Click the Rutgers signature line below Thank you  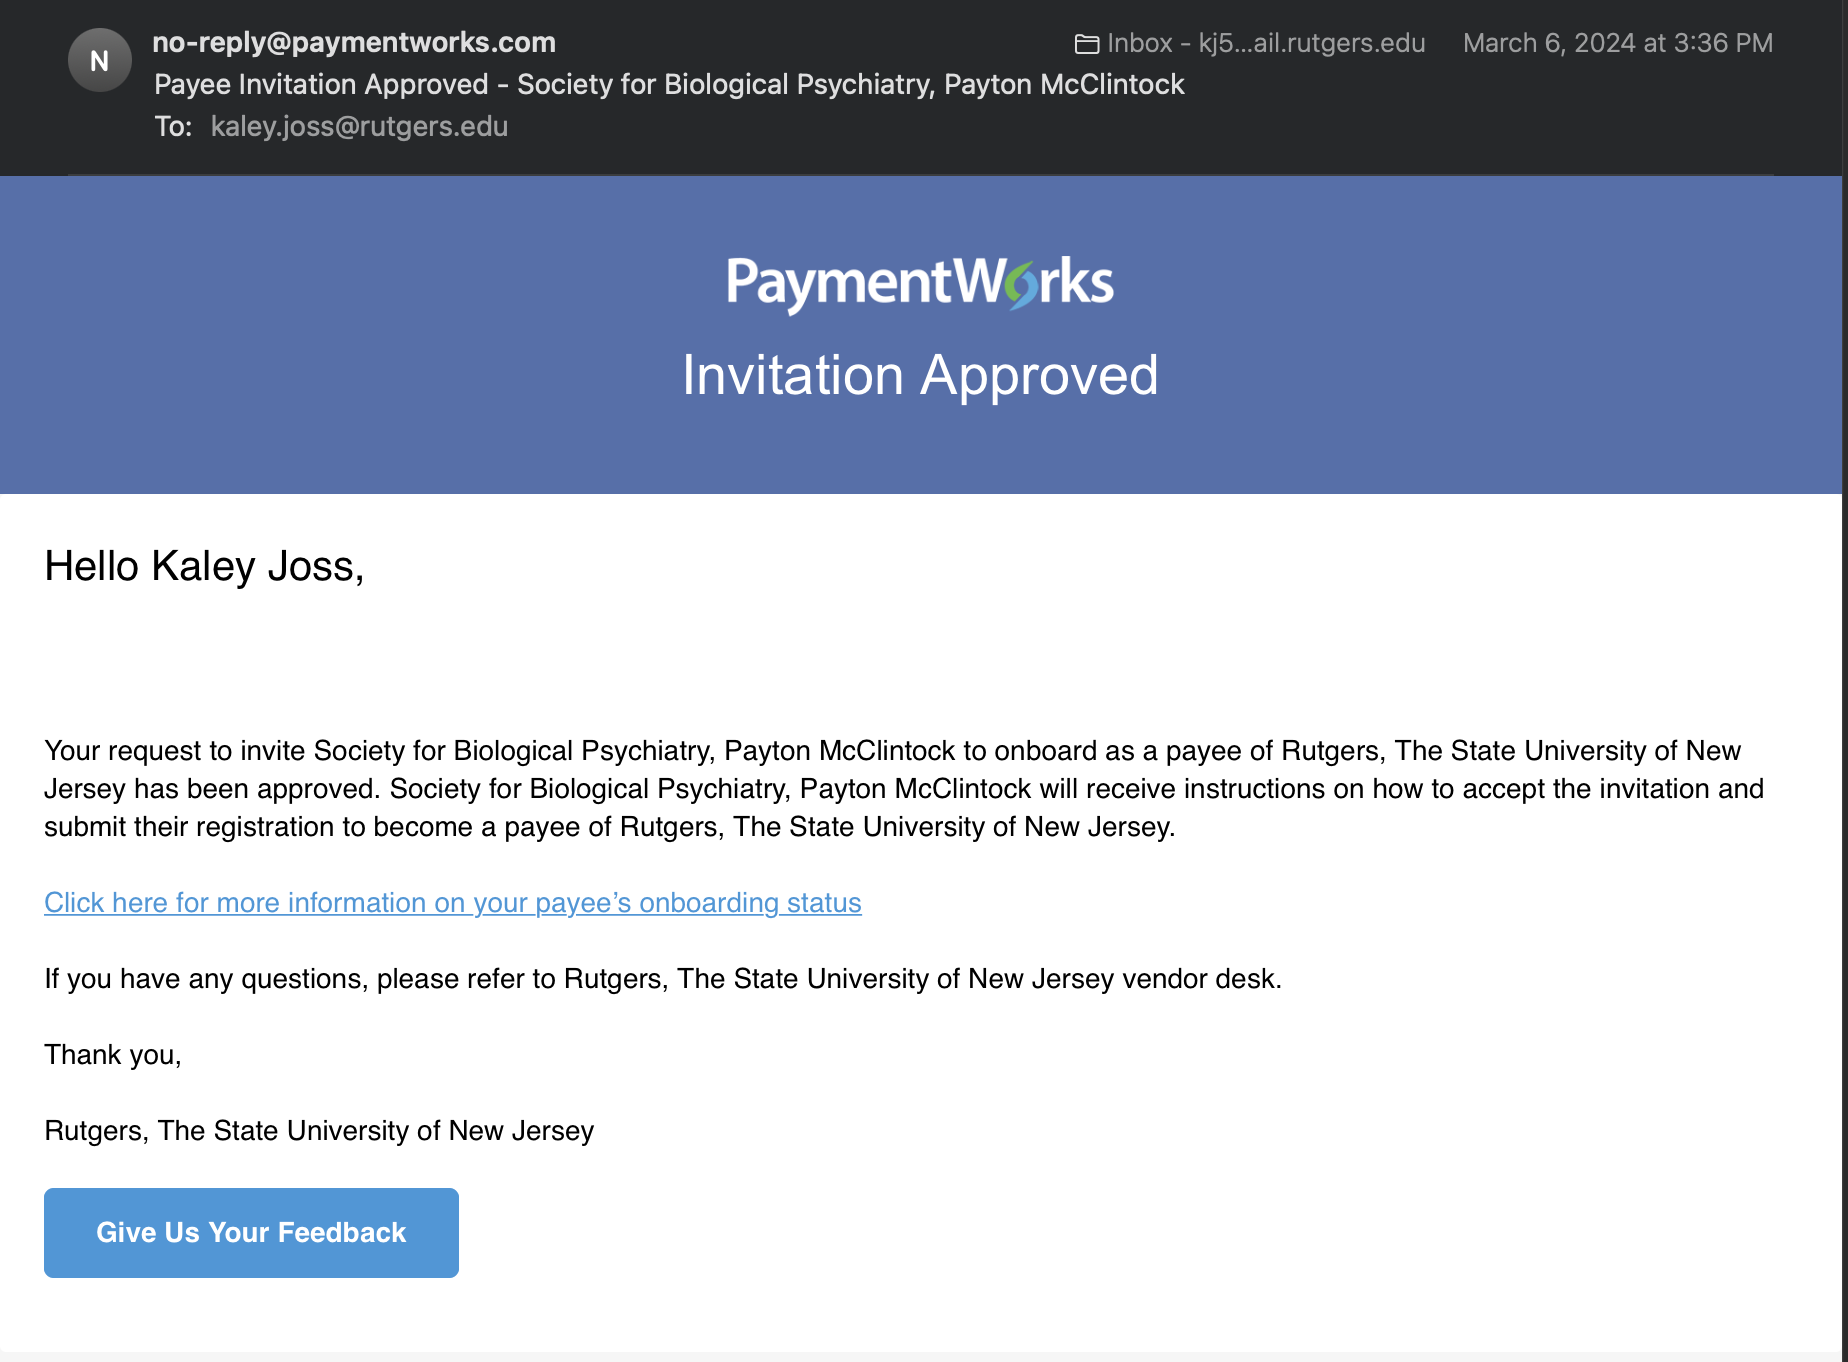point(319,1131)
